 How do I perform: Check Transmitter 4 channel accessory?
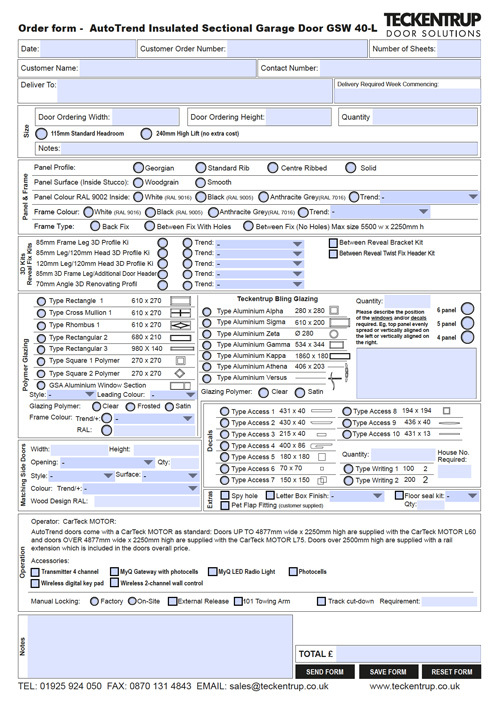click(35, 572)
